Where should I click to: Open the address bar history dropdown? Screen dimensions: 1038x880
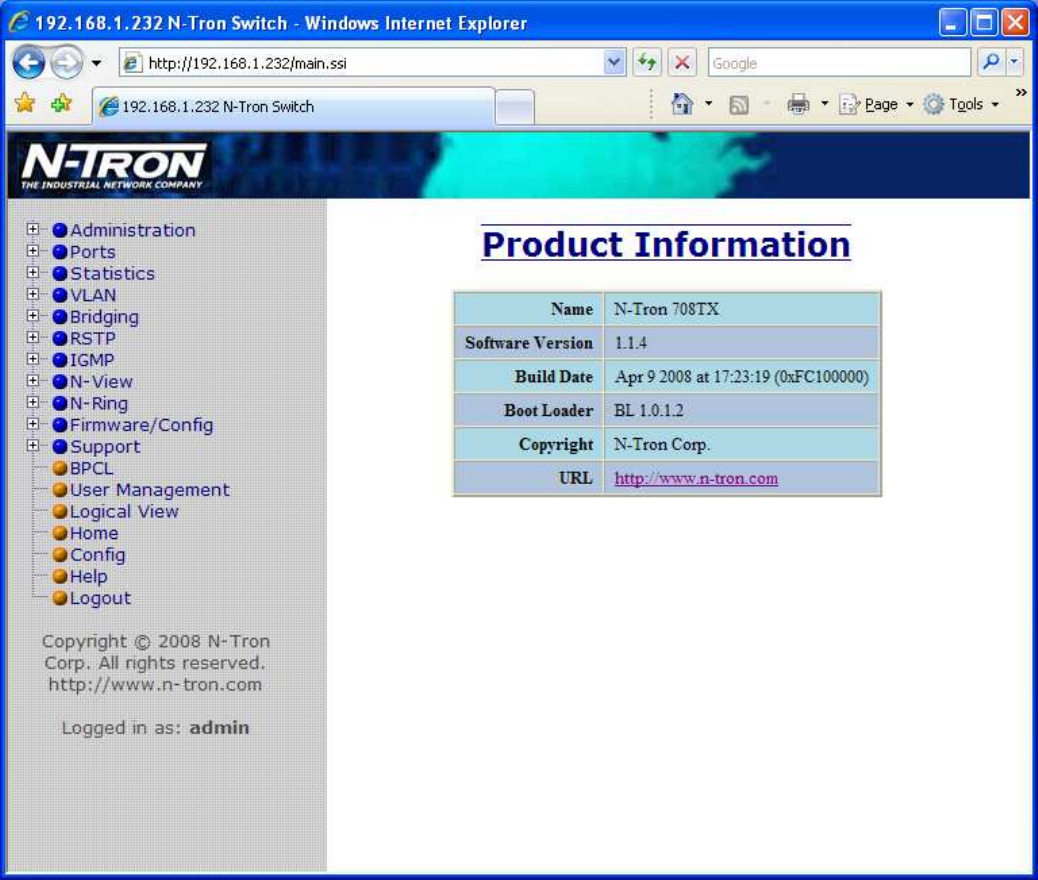point(614,63)
